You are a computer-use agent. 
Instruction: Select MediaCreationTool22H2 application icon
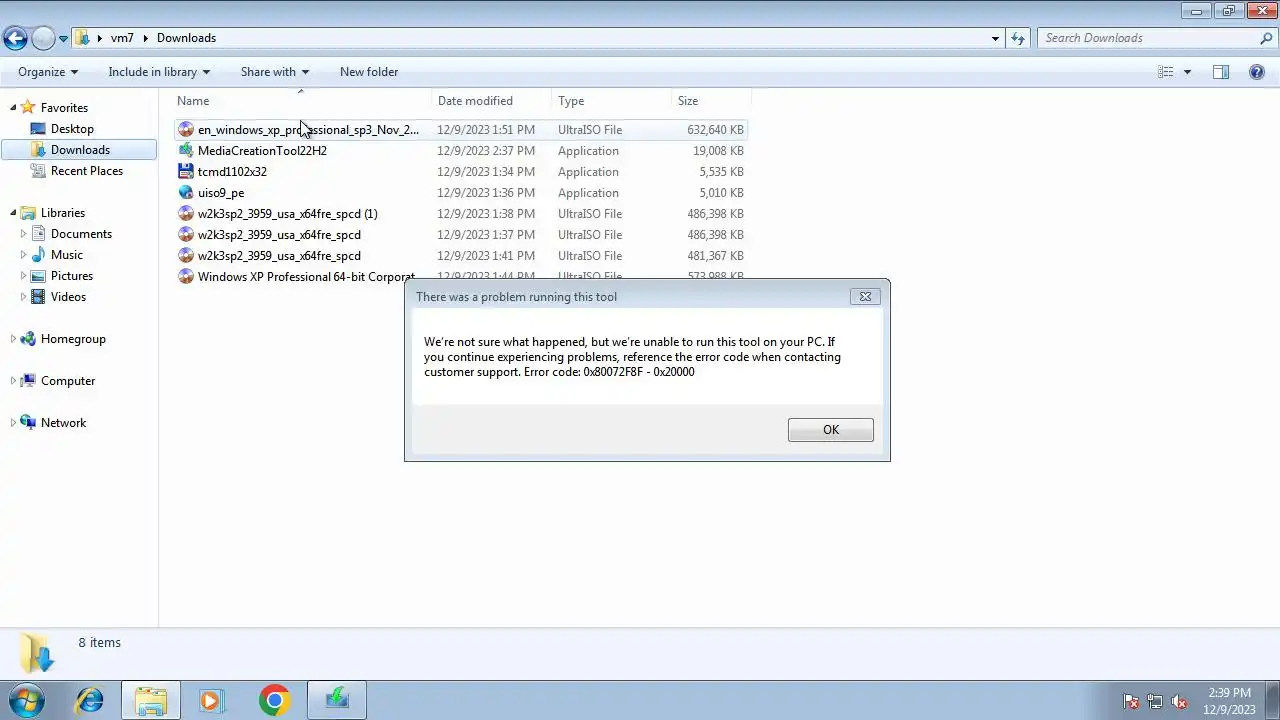tap(186, 151)
